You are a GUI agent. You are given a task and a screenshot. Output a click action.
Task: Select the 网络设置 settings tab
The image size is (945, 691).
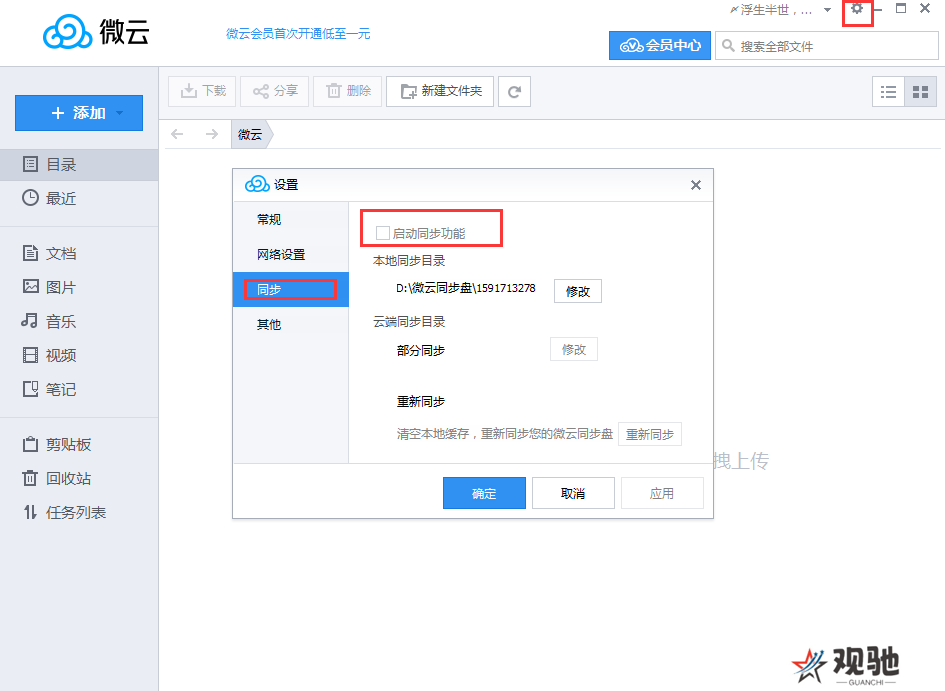pos(290,254)
